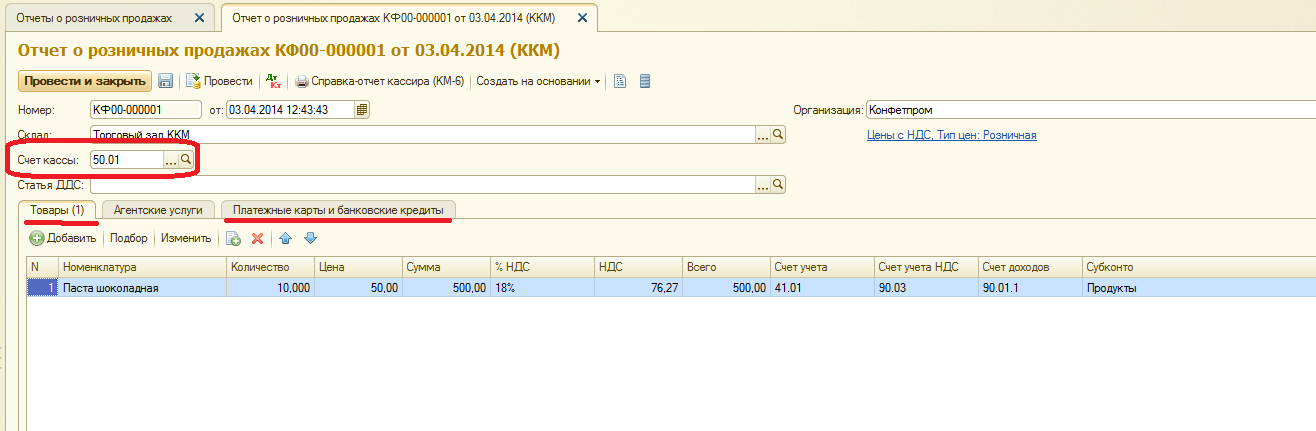Click the Счет учета column header

tap(821, 267)
